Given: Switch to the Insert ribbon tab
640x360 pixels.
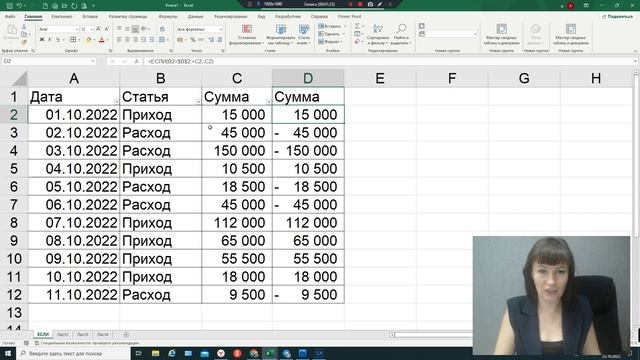Looking at the screenshot, I should [90, 17].
